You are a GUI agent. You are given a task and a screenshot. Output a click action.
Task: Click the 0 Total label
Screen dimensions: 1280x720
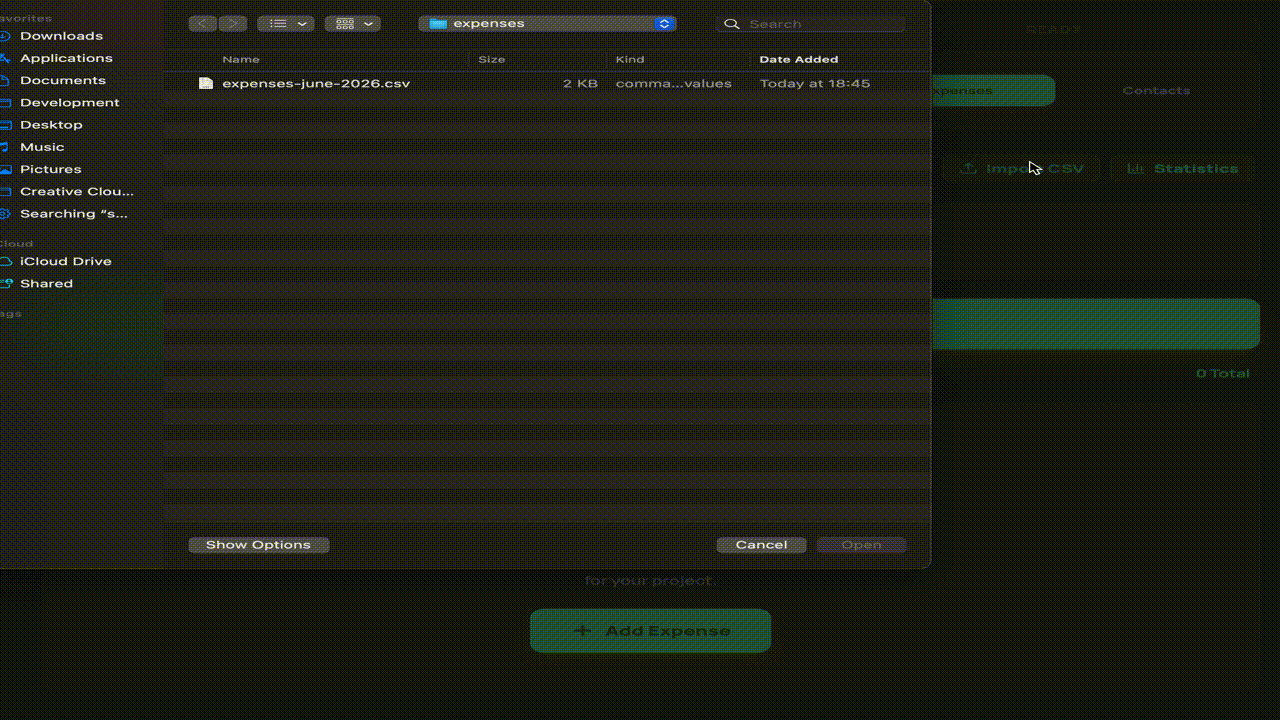(x=1222, y=374)
